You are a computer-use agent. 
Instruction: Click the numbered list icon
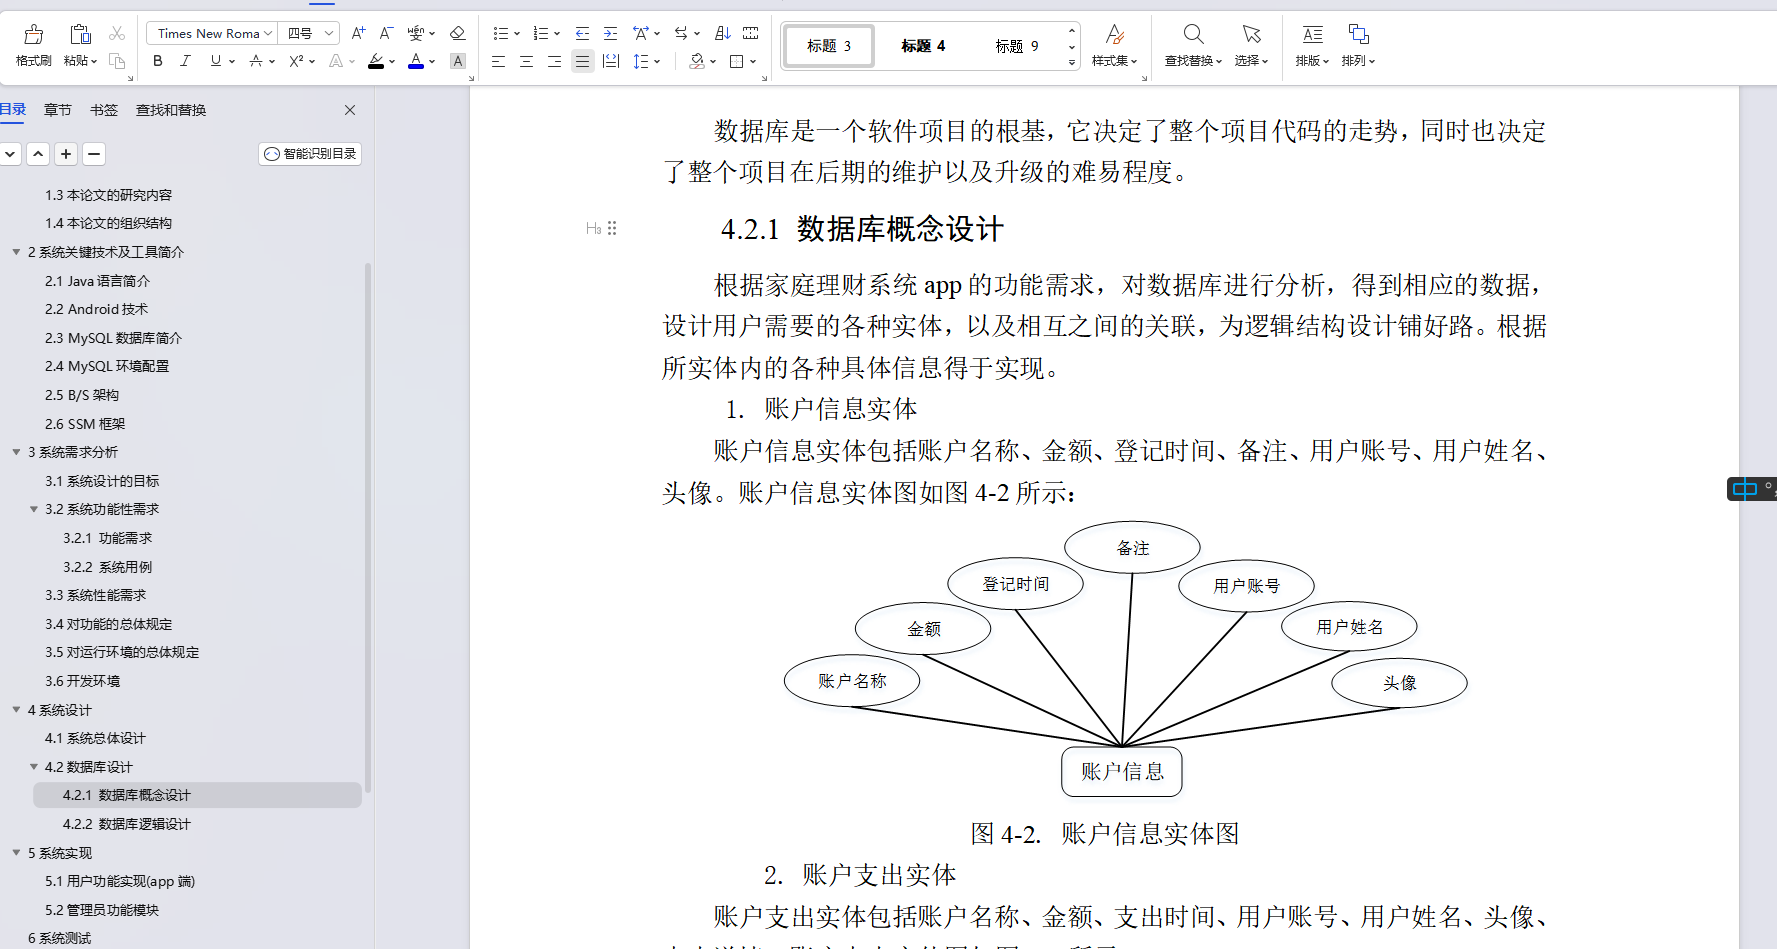[541, 33]
